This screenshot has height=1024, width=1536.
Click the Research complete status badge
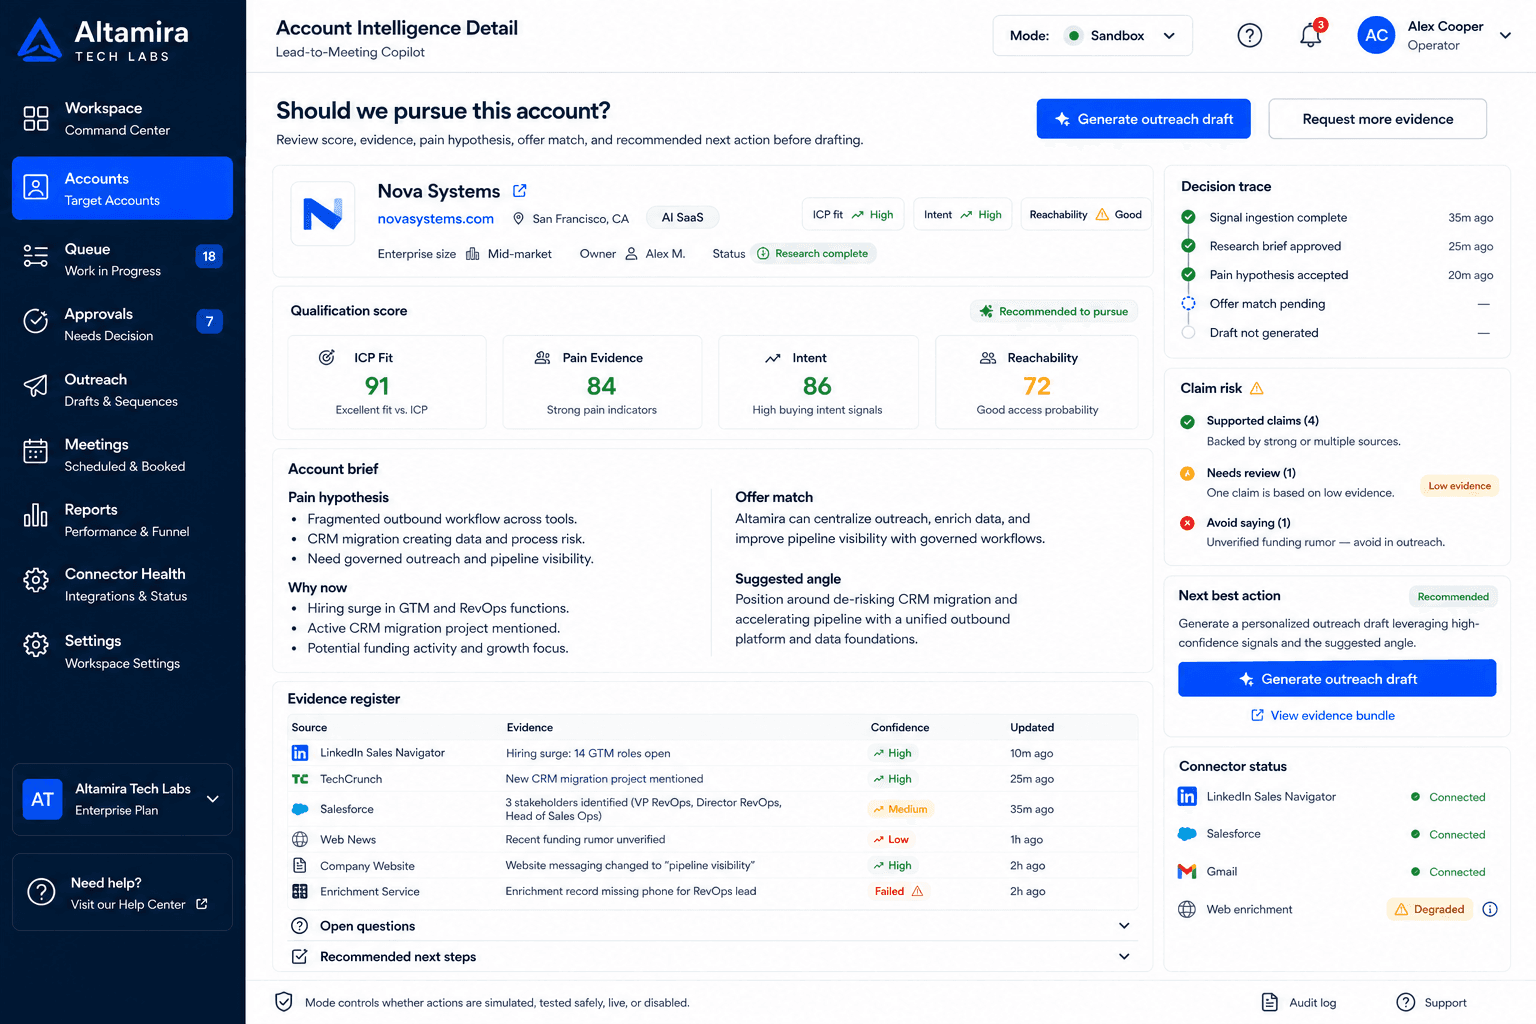pyautogui.click(x=812, y=254)
